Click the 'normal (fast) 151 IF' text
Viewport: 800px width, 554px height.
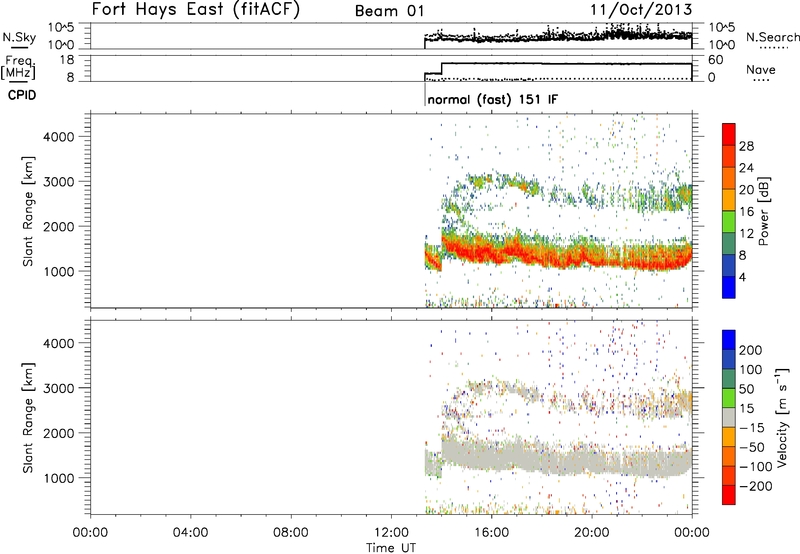coord(493,99)
